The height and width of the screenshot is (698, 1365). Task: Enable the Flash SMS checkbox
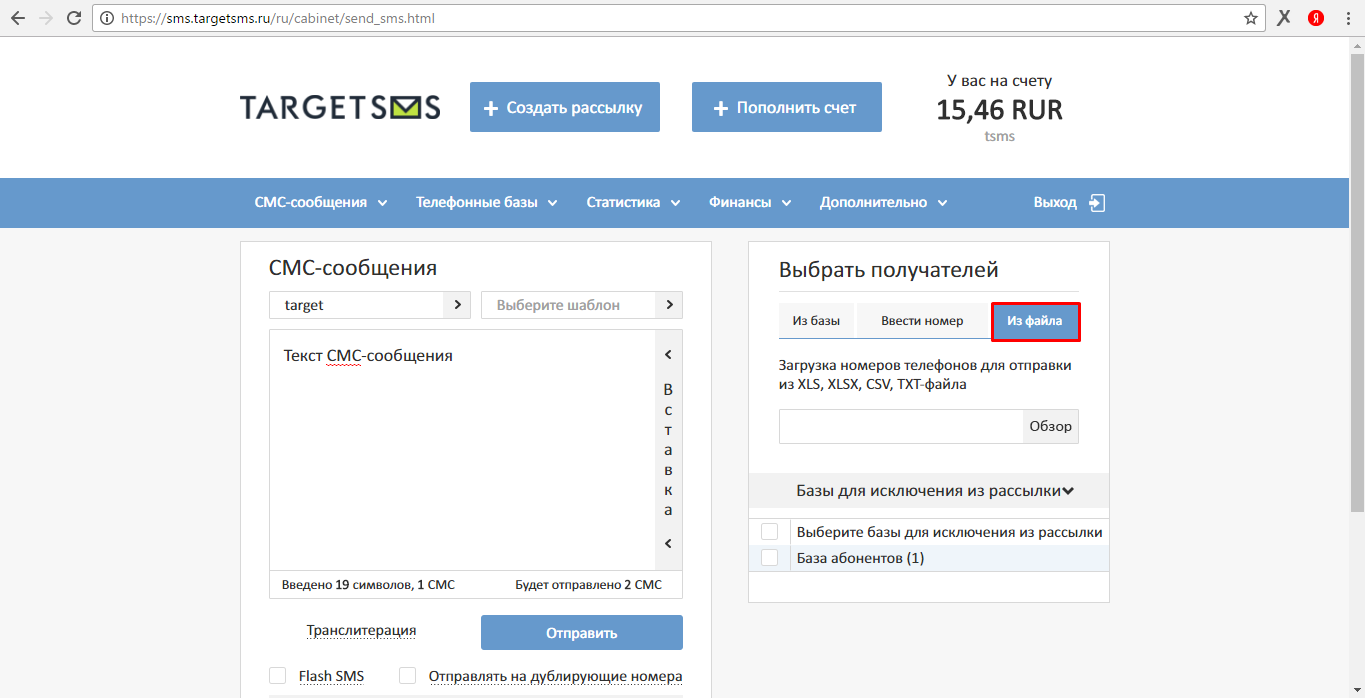(x=278, y=676)
